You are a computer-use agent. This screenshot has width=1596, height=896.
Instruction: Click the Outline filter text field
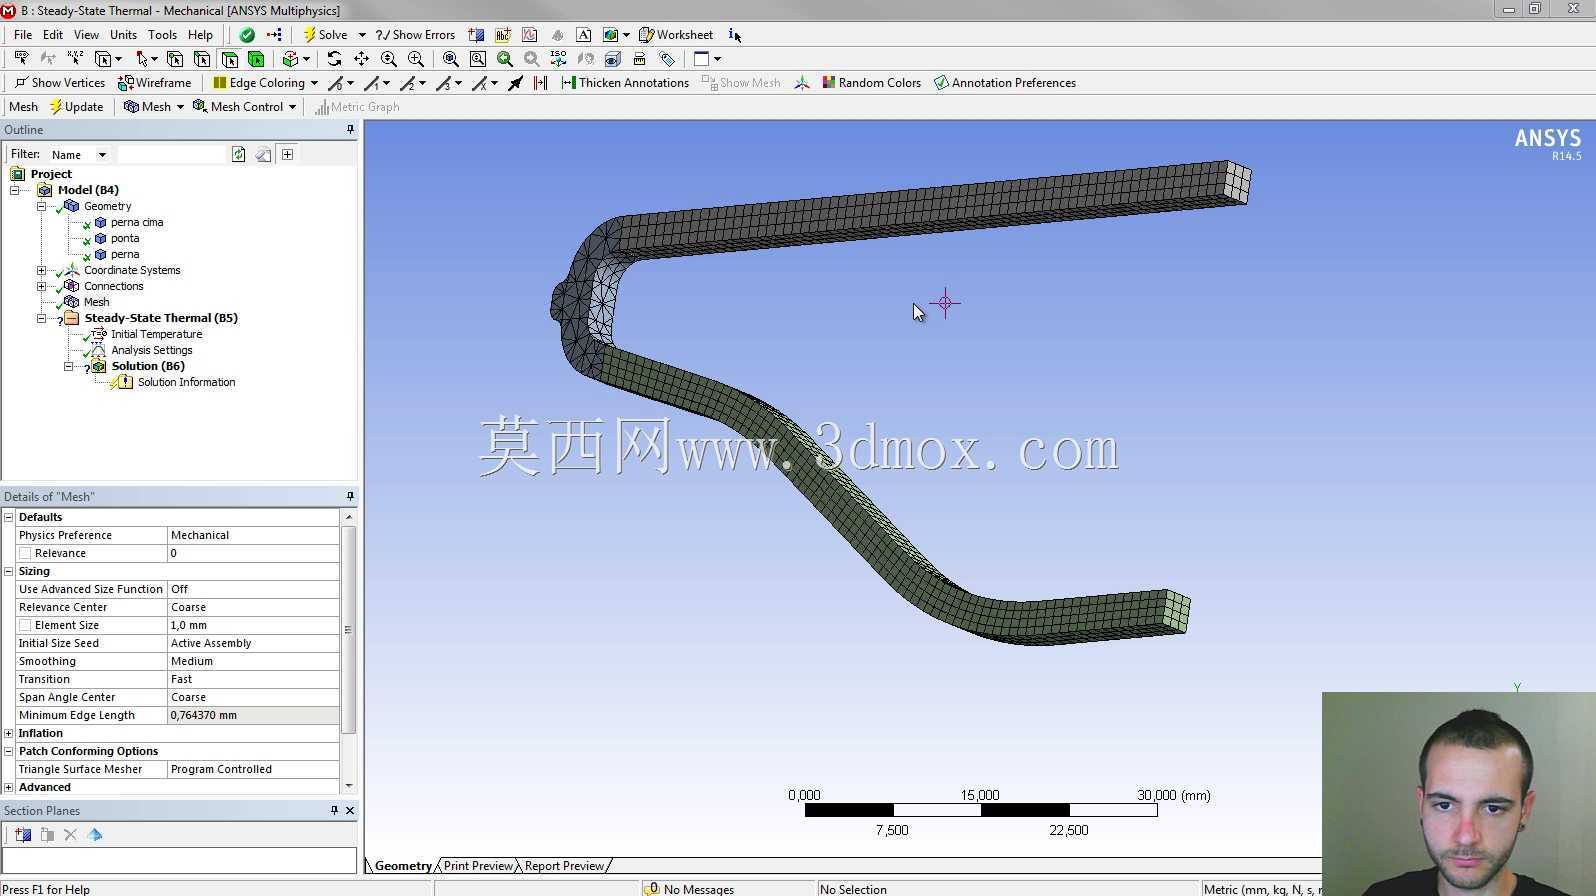tap(171, 155)
